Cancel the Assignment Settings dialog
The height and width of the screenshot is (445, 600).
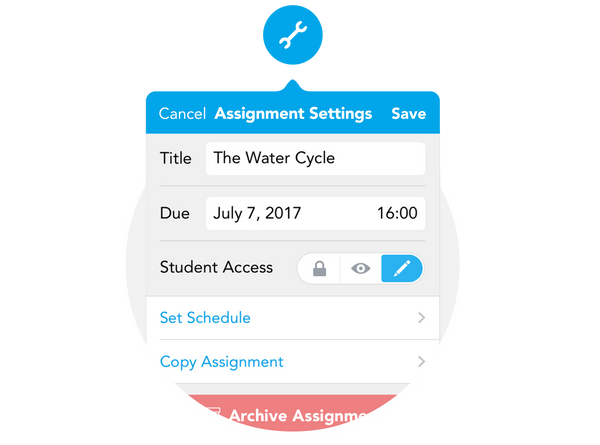(x=182, y=114)
